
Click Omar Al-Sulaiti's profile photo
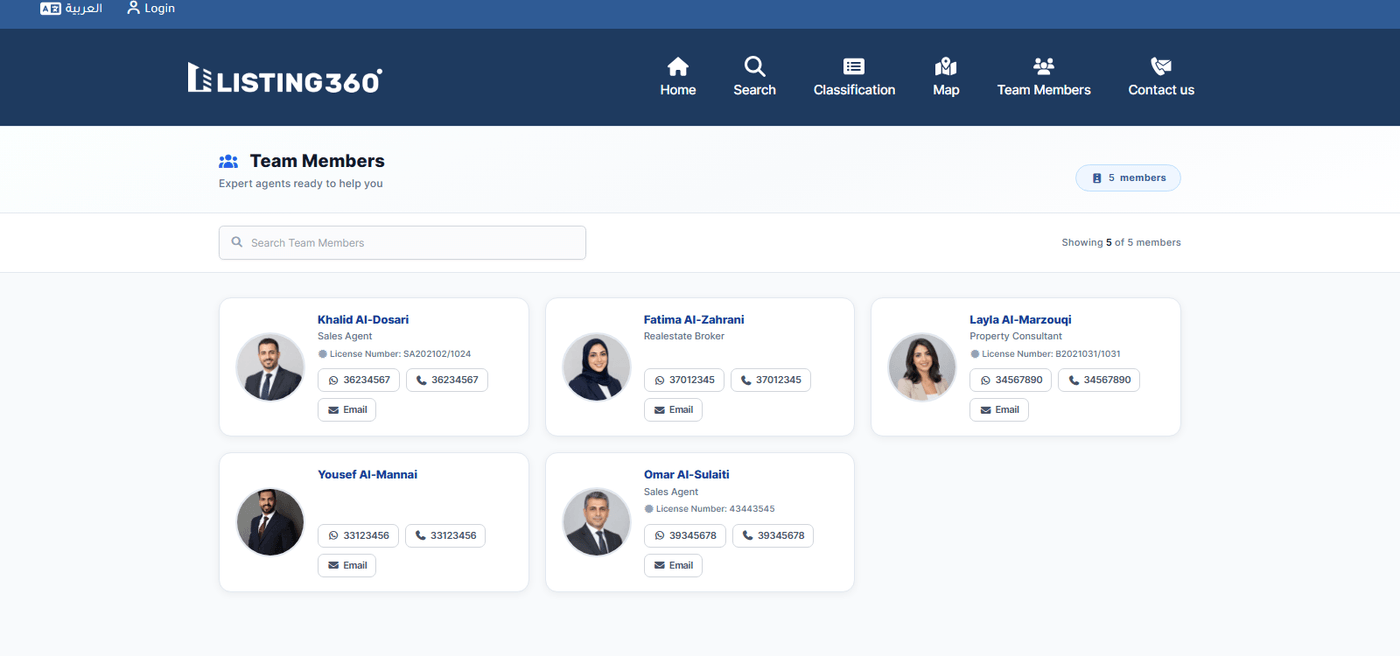point(596,522)
